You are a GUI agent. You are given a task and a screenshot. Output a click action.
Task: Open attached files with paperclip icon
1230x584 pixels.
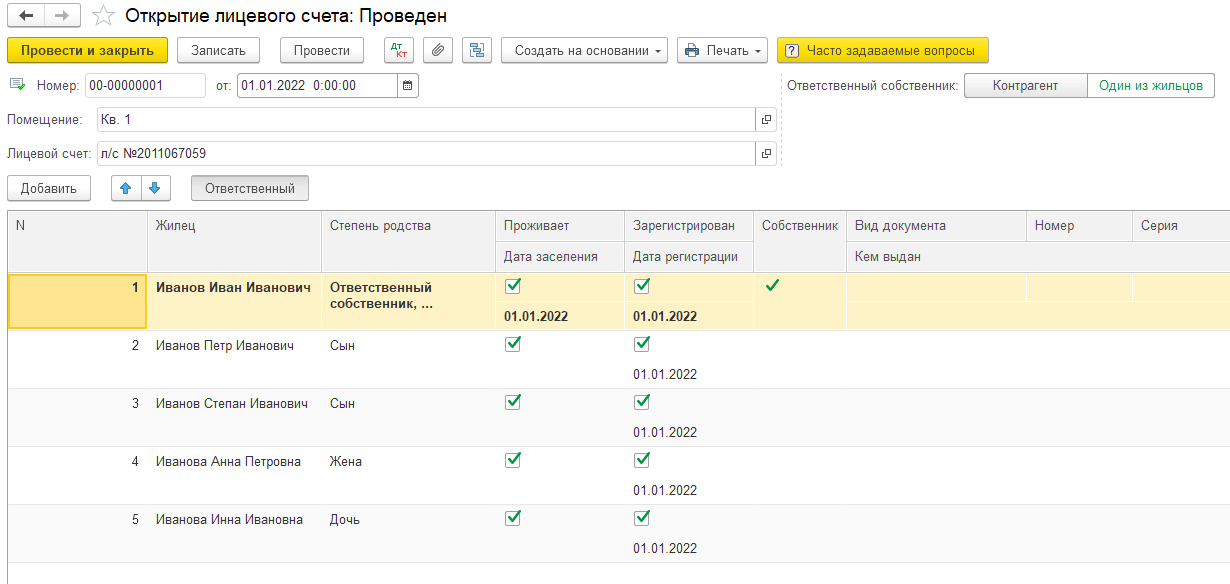[x=438, y=50]
